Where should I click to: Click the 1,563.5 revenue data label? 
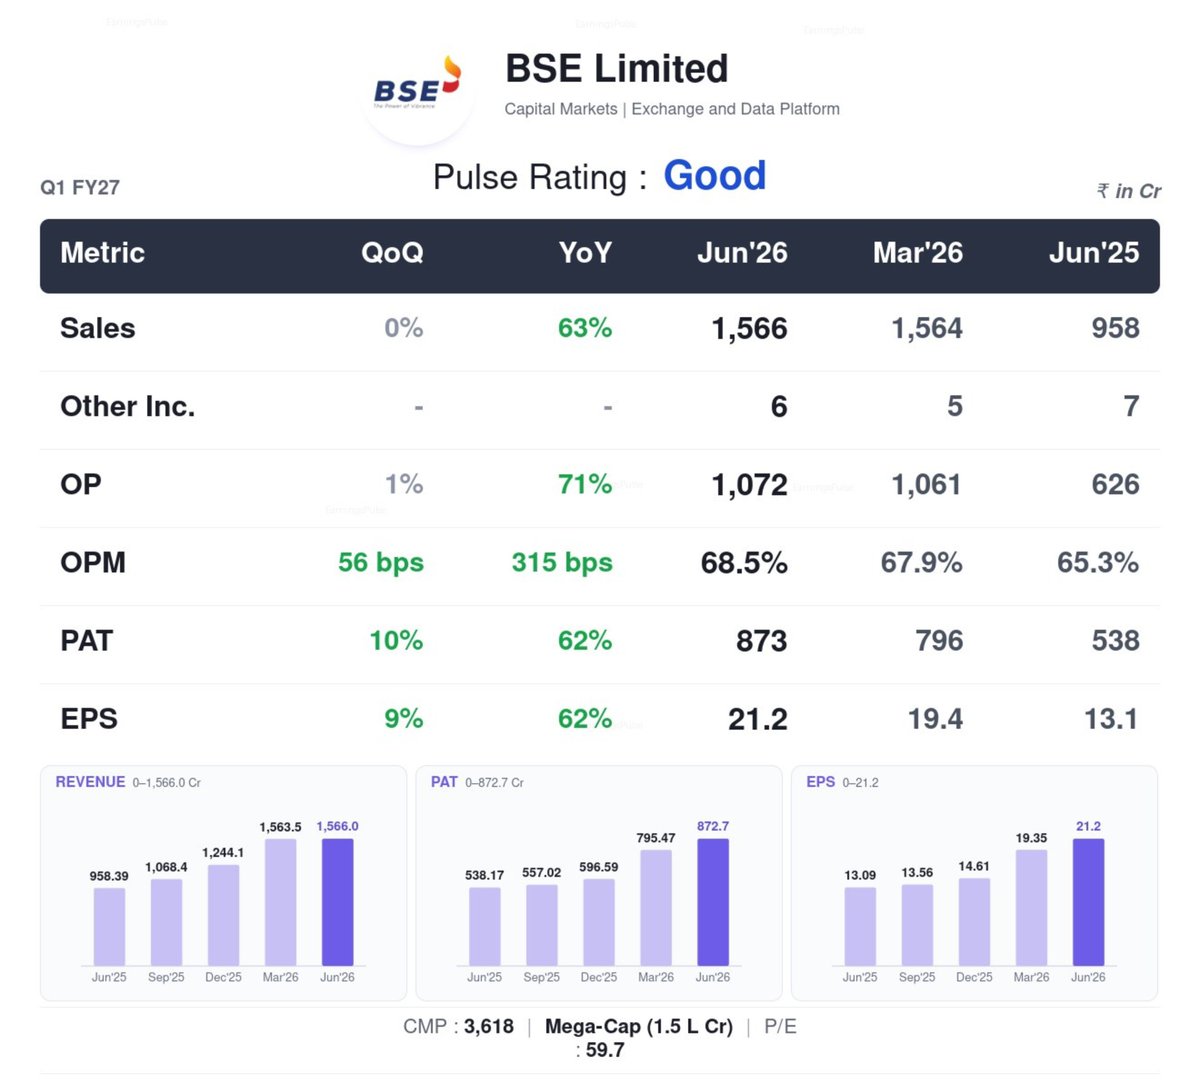coord(280,827)
